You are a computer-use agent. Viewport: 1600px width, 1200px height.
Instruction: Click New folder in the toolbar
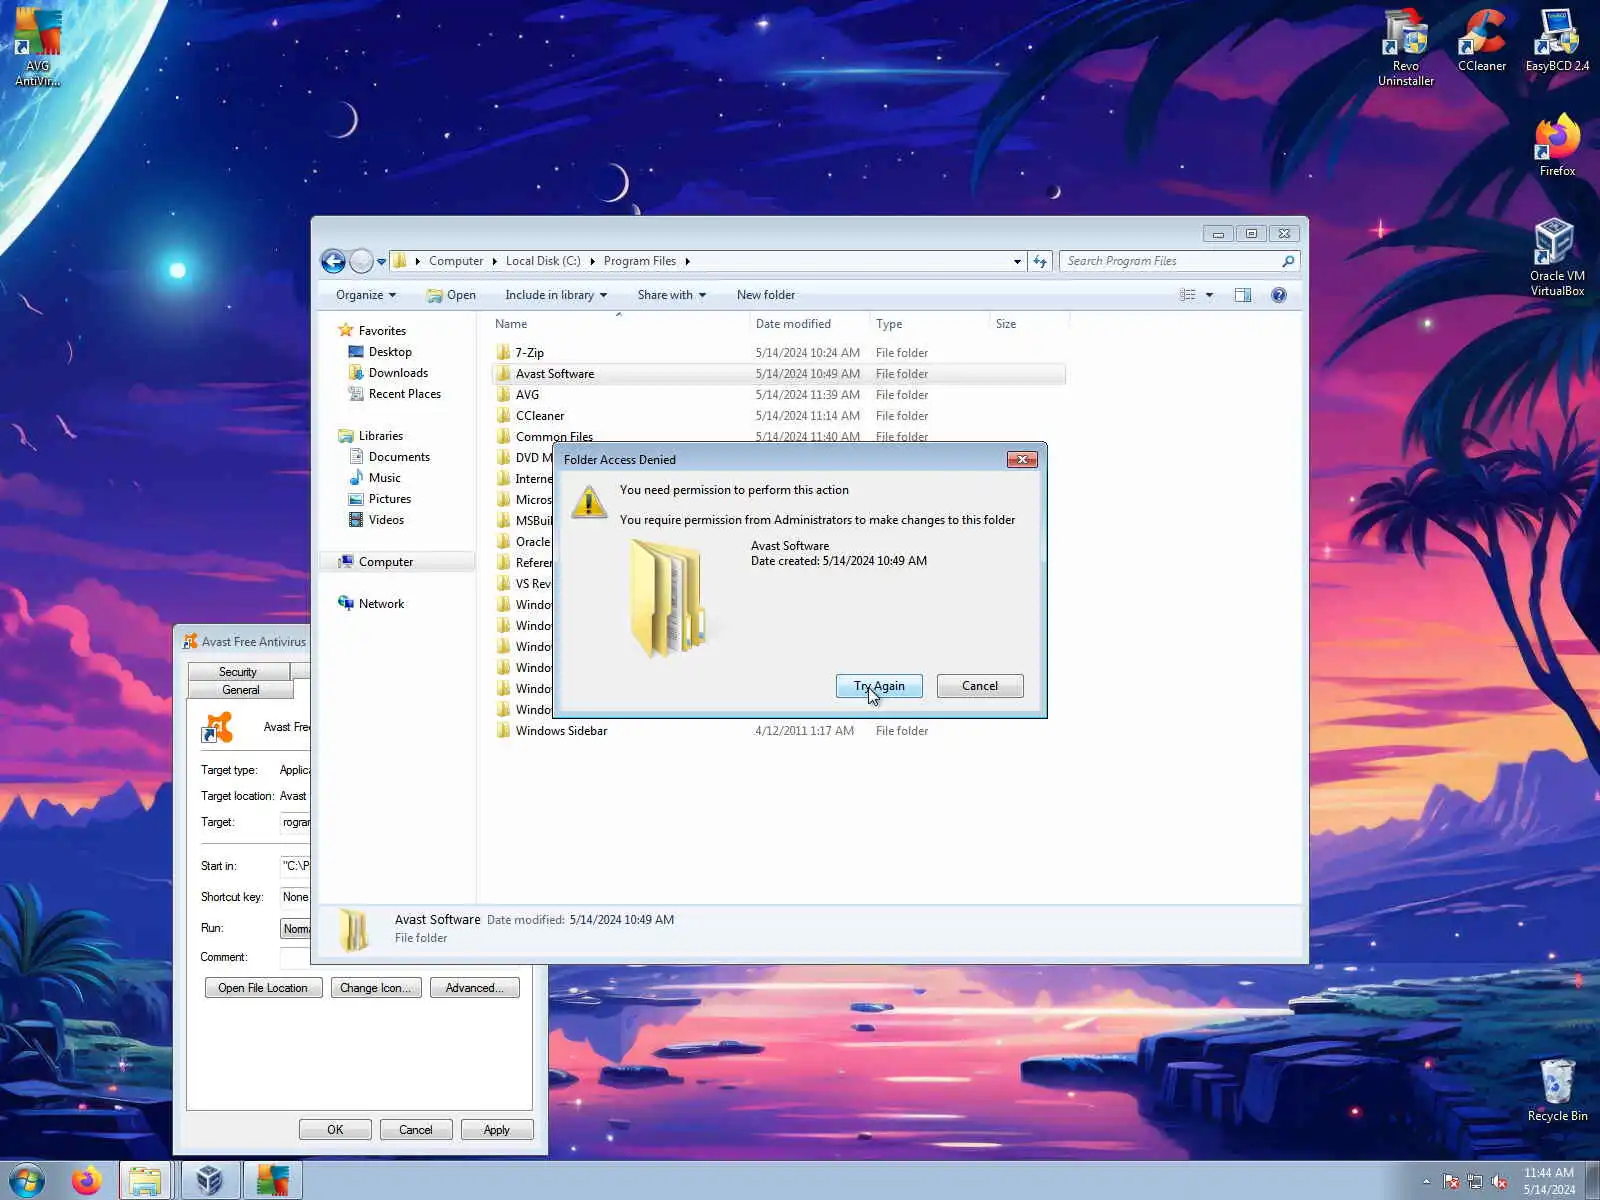tap(766, 295)
